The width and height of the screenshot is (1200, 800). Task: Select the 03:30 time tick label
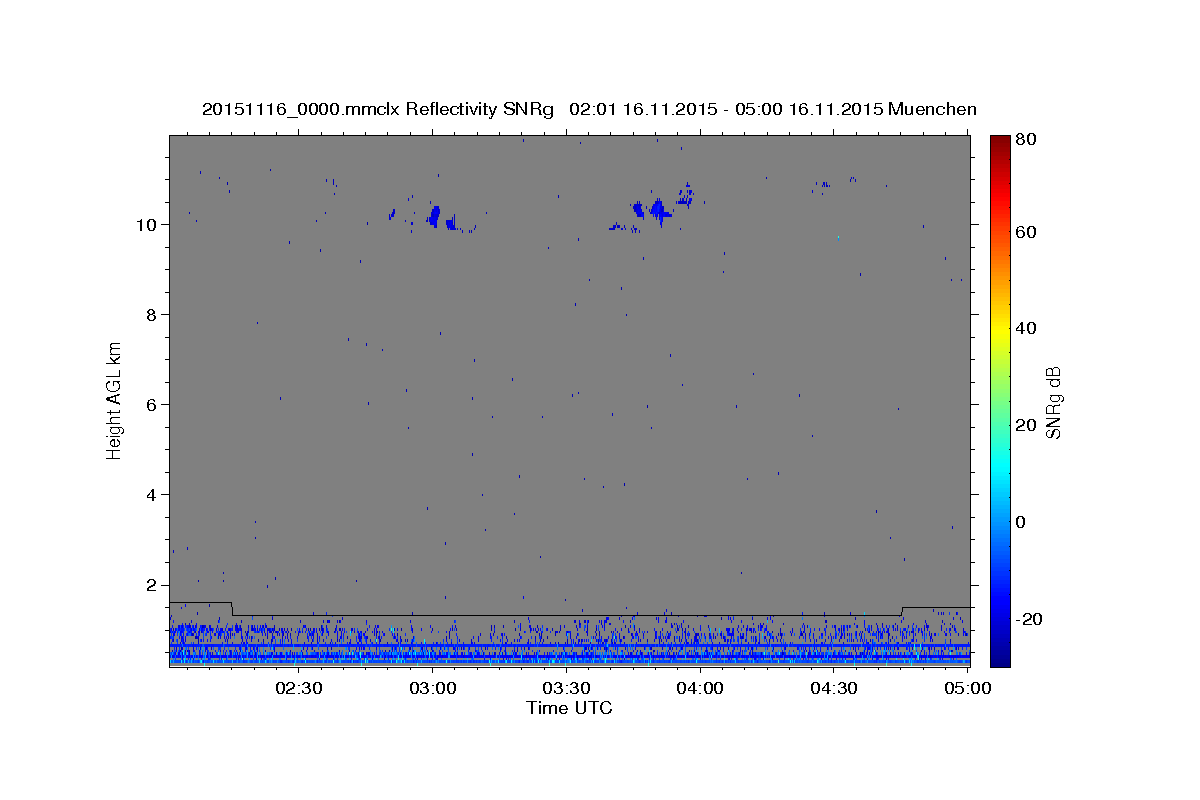coord(566,688)
